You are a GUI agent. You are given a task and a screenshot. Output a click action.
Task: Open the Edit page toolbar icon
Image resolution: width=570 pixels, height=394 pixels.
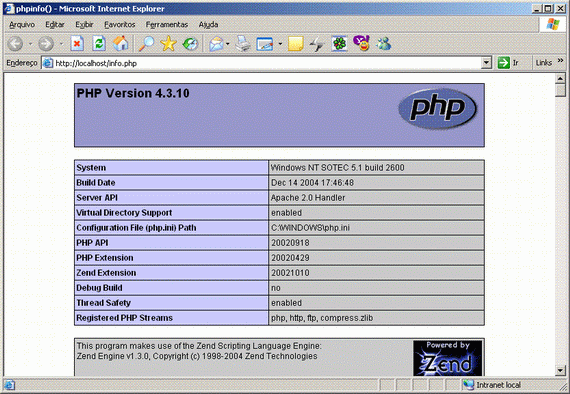265,44
